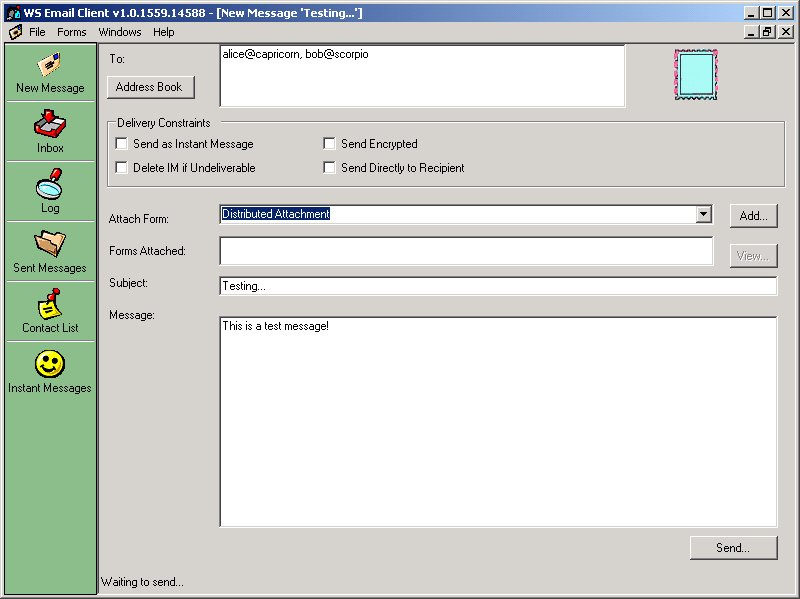Open Instant Messages smiley icon
Viewport: 800px width, 599px height.
tap(50, 366)
